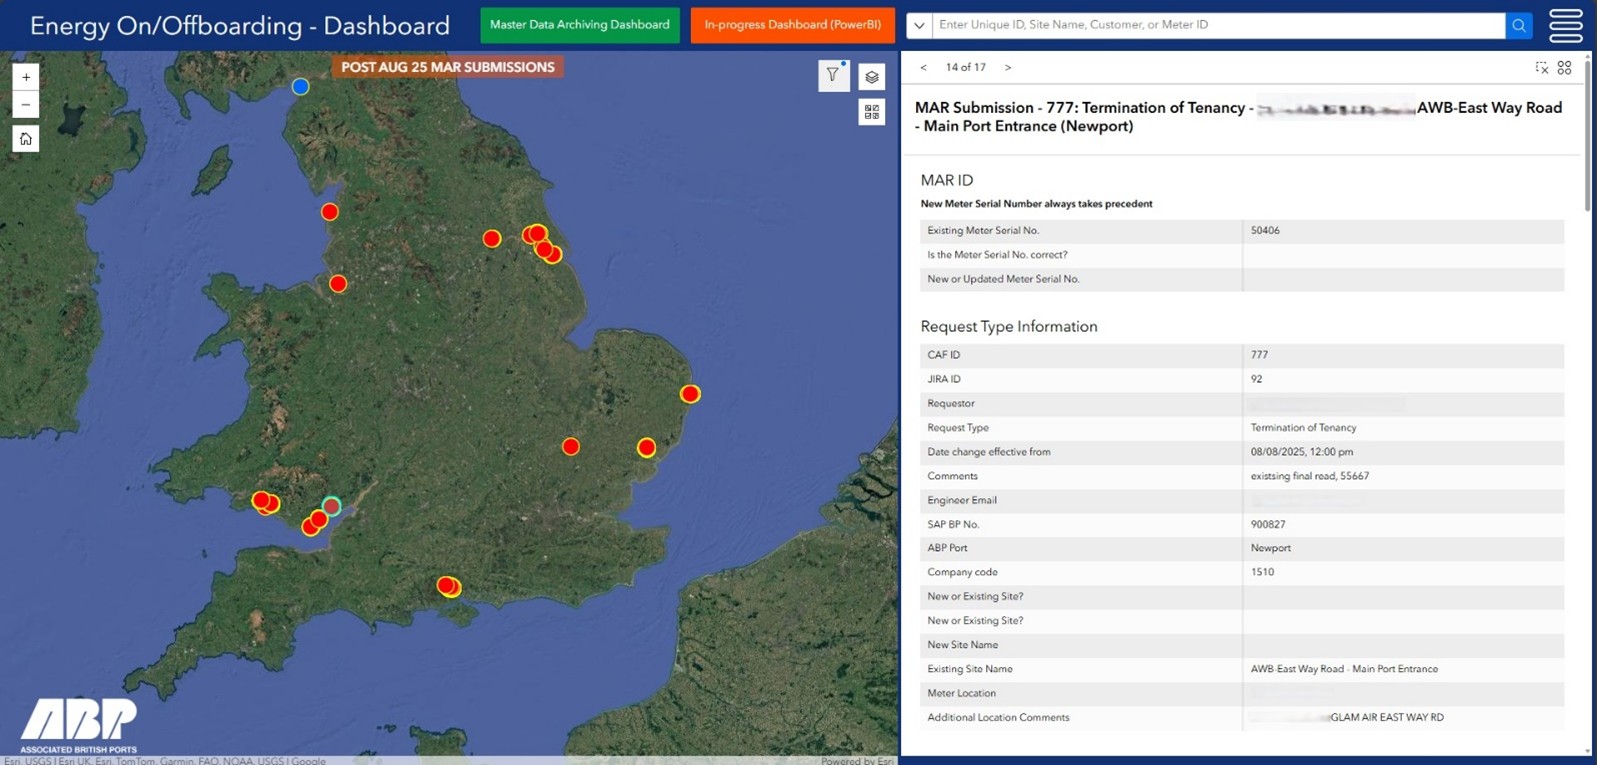Select the green-ringed highlighted marker near Newport

[332, 506]
